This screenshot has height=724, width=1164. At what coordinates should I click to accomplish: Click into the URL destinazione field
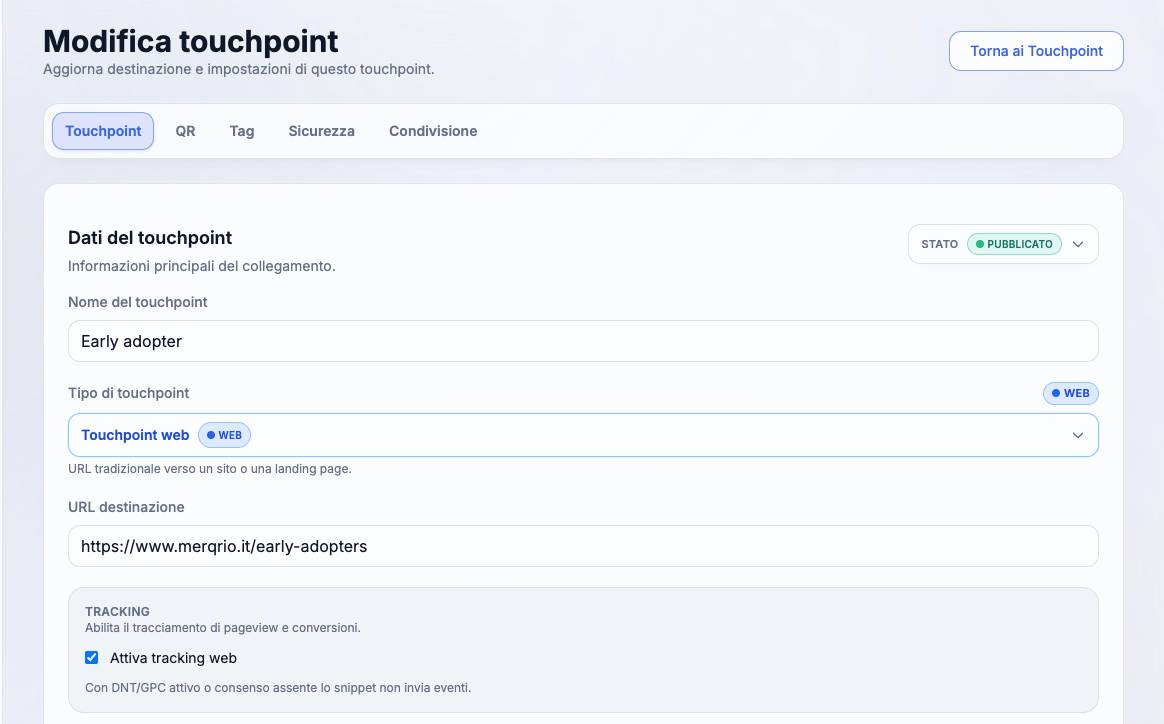(x=583, y=546)
